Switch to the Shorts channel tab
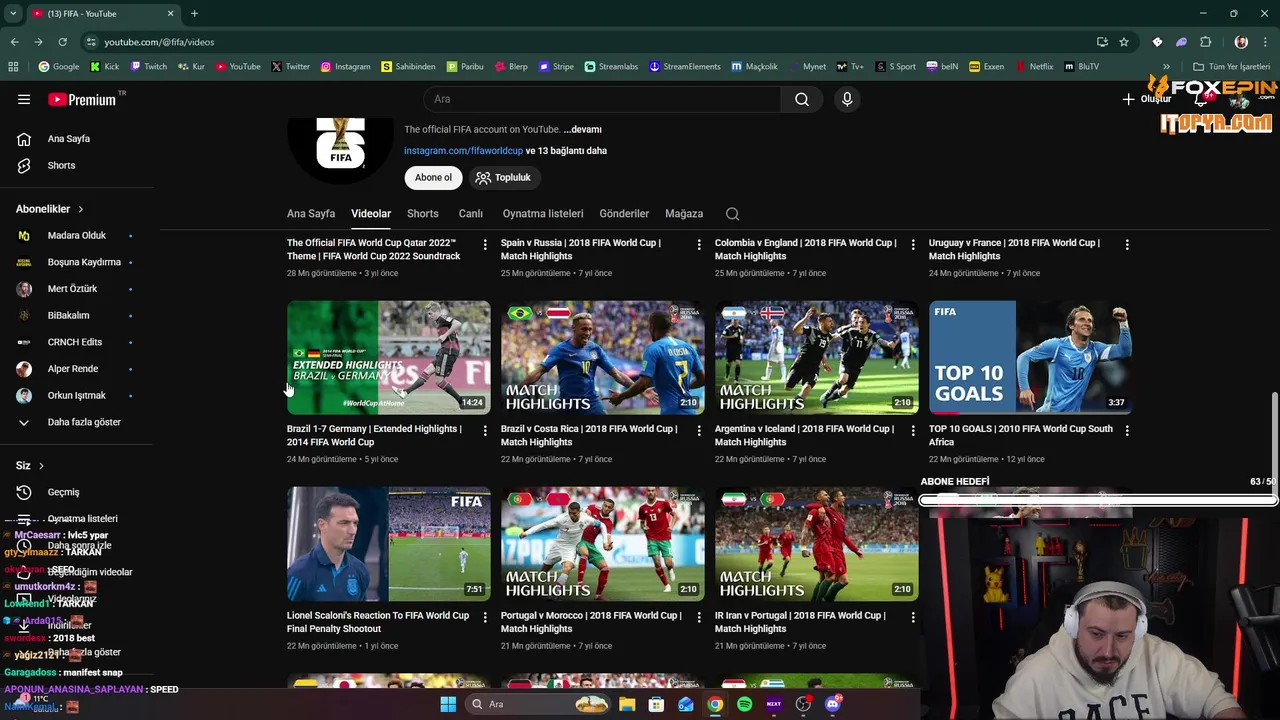Image resolution: width=1280 pixels, height=720 pixels. pos(423,214)
